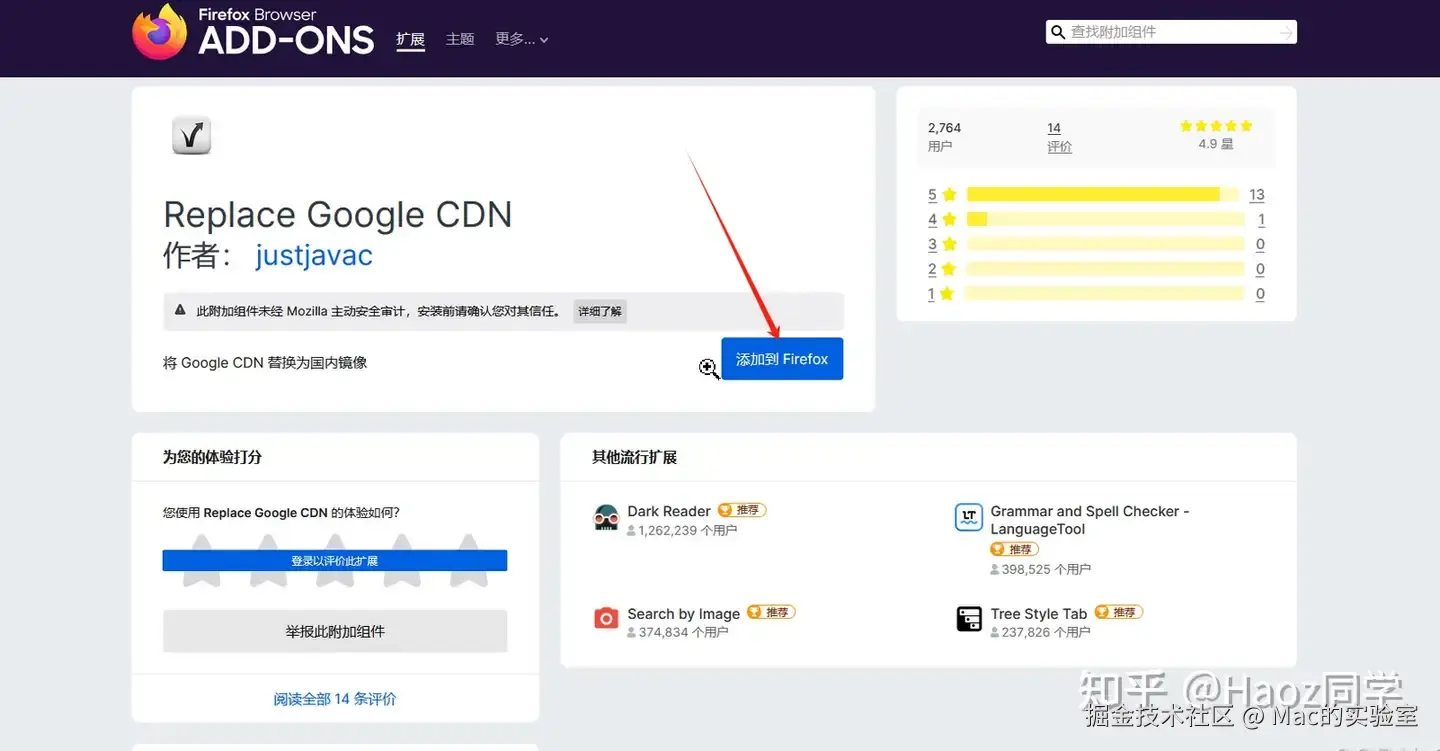Click the 2,764 用户 count
The width and height of the screenshot is (1440, 751).
click(x=944, y=137)
